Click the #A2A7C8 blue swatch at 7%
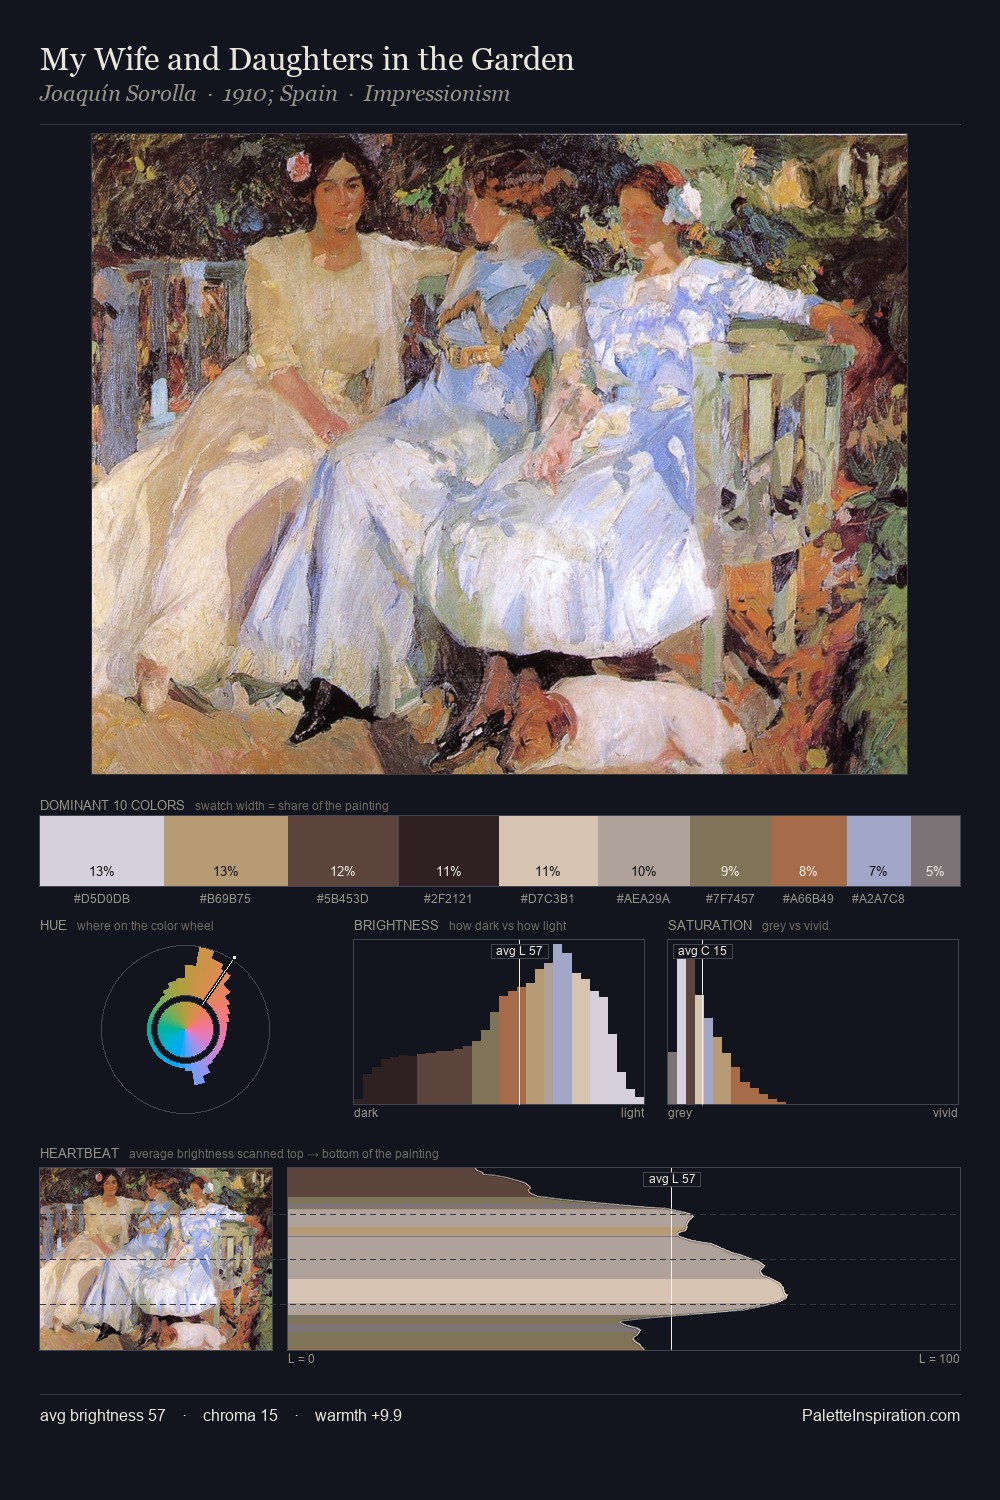This screenshot has height=1500, width=1000. pyautogui.click(x=878, y=851)
